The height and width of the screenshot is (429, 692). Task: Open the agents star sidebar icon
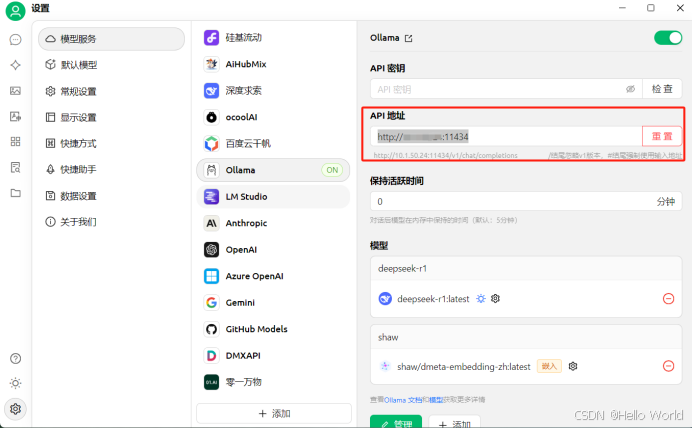(15, 65)
